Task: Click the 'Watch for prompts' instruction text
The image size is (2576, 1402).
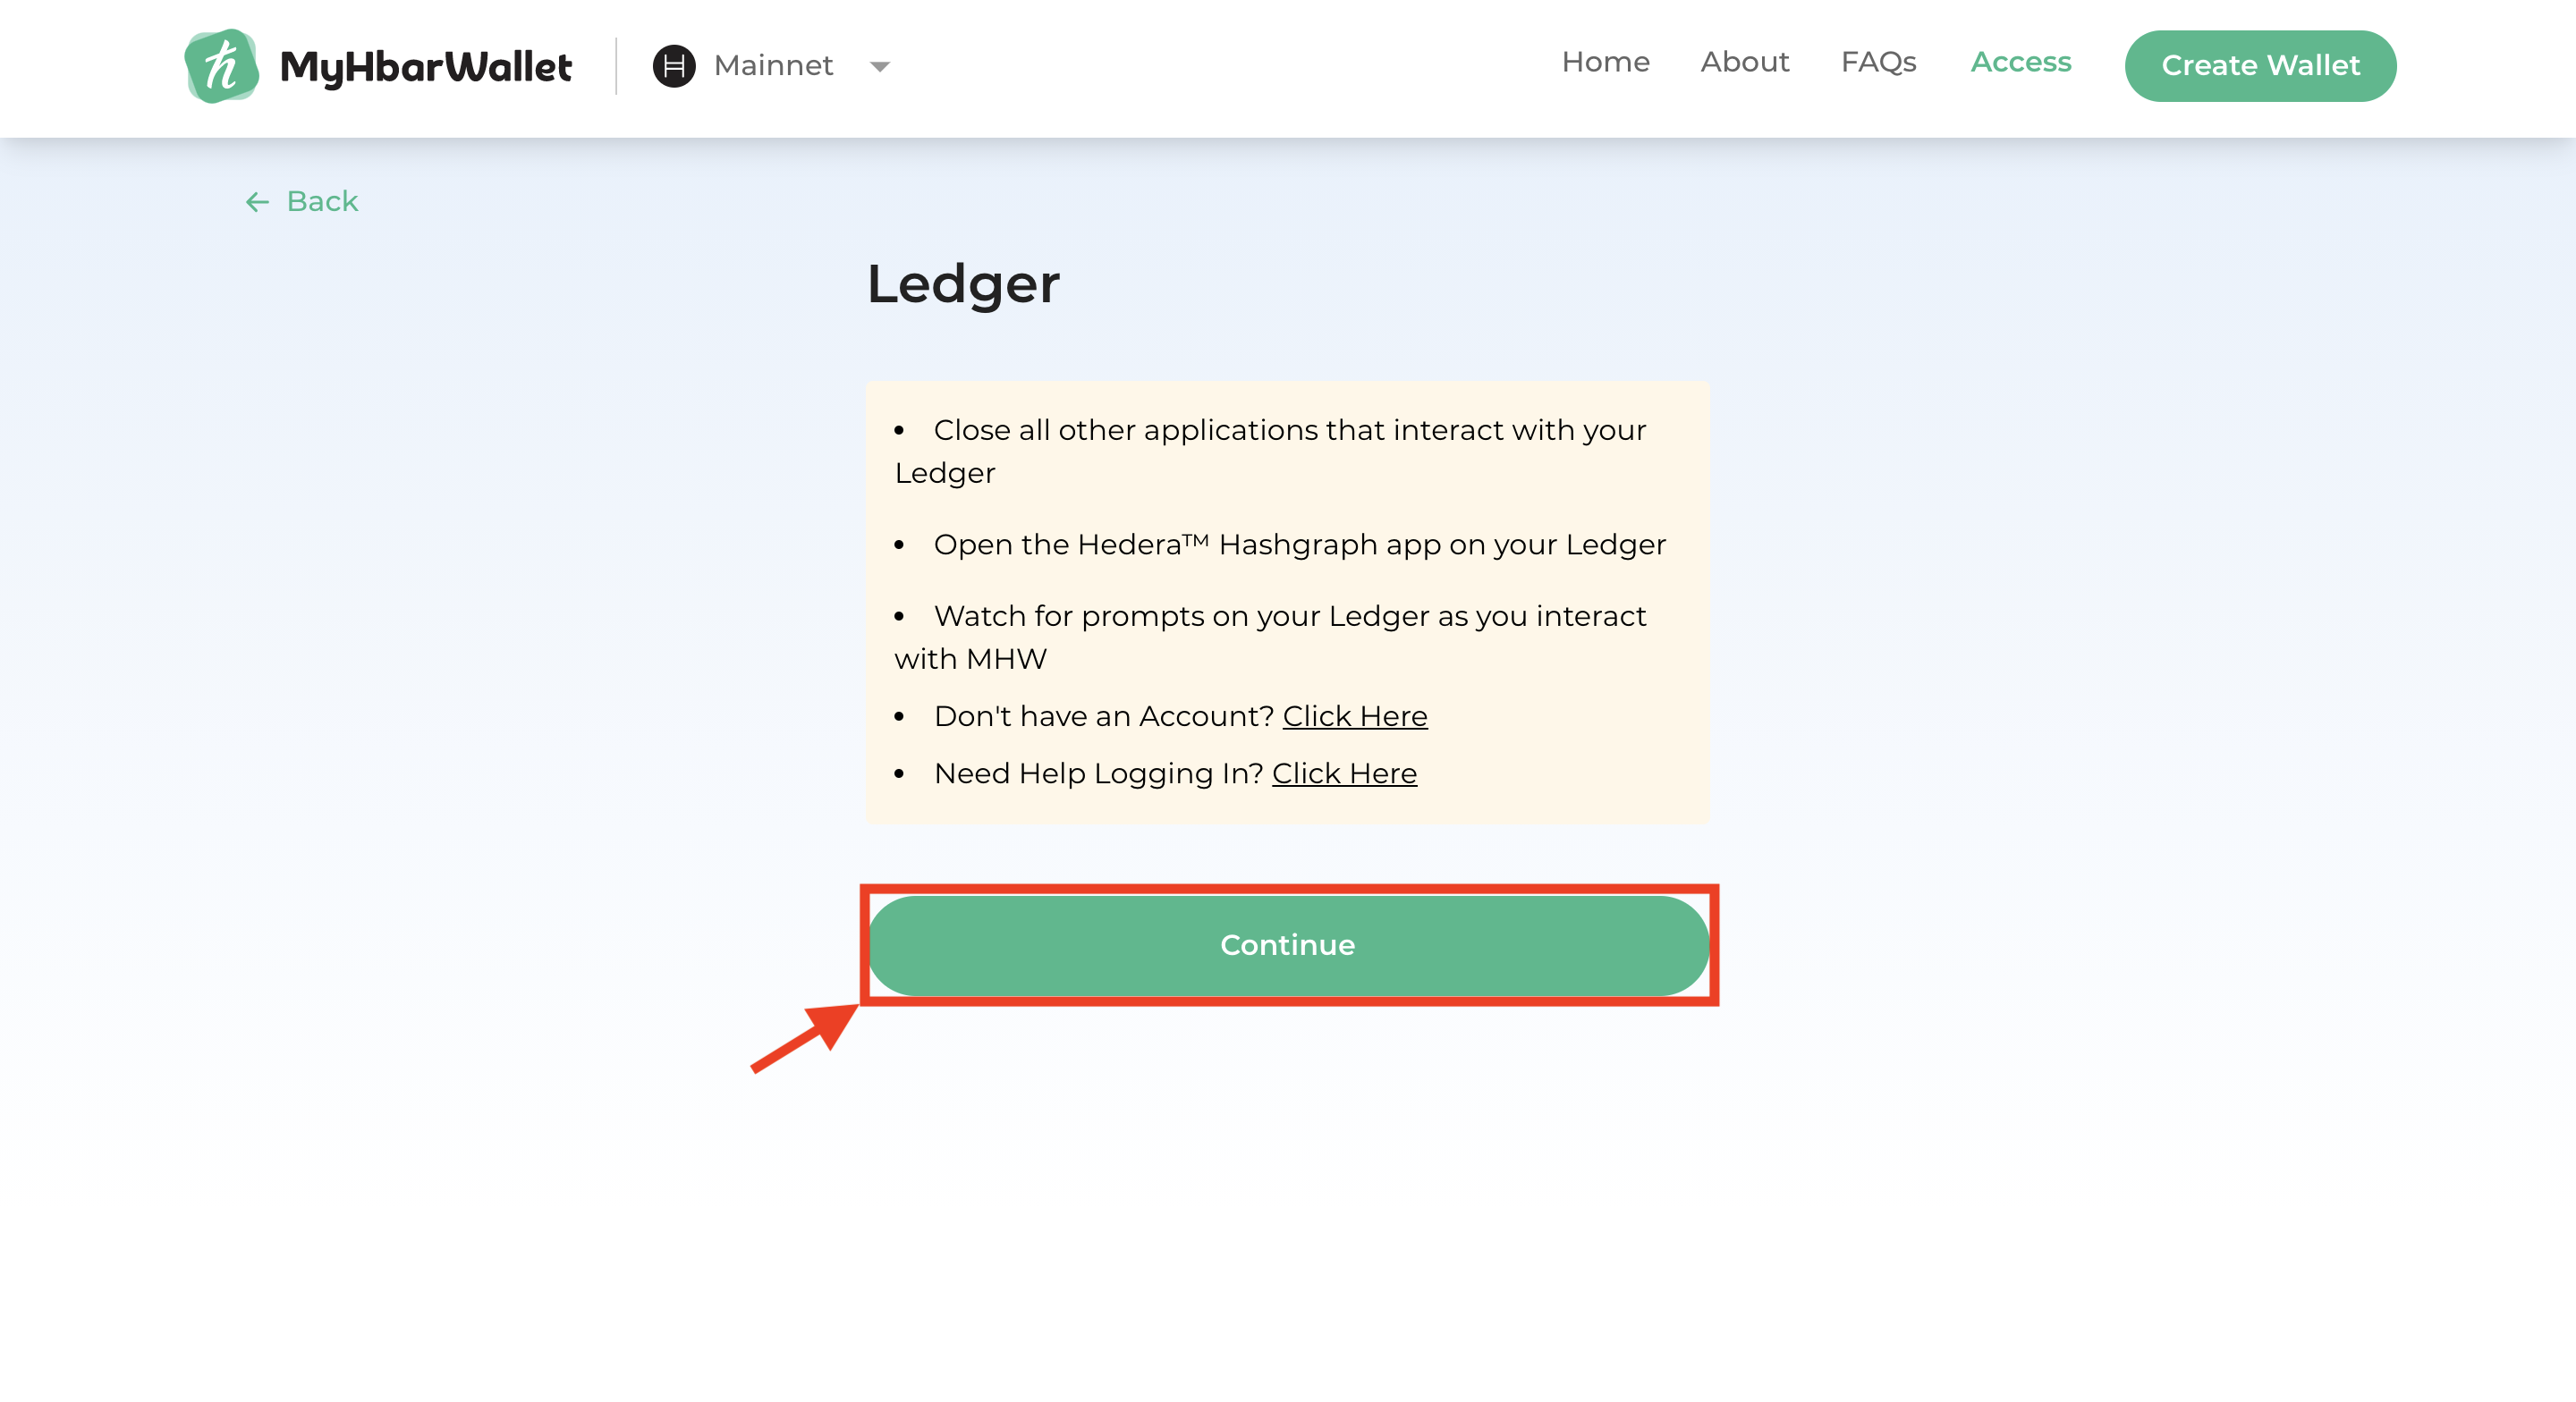Action: pyautogui.click(x=1288, y=617)
